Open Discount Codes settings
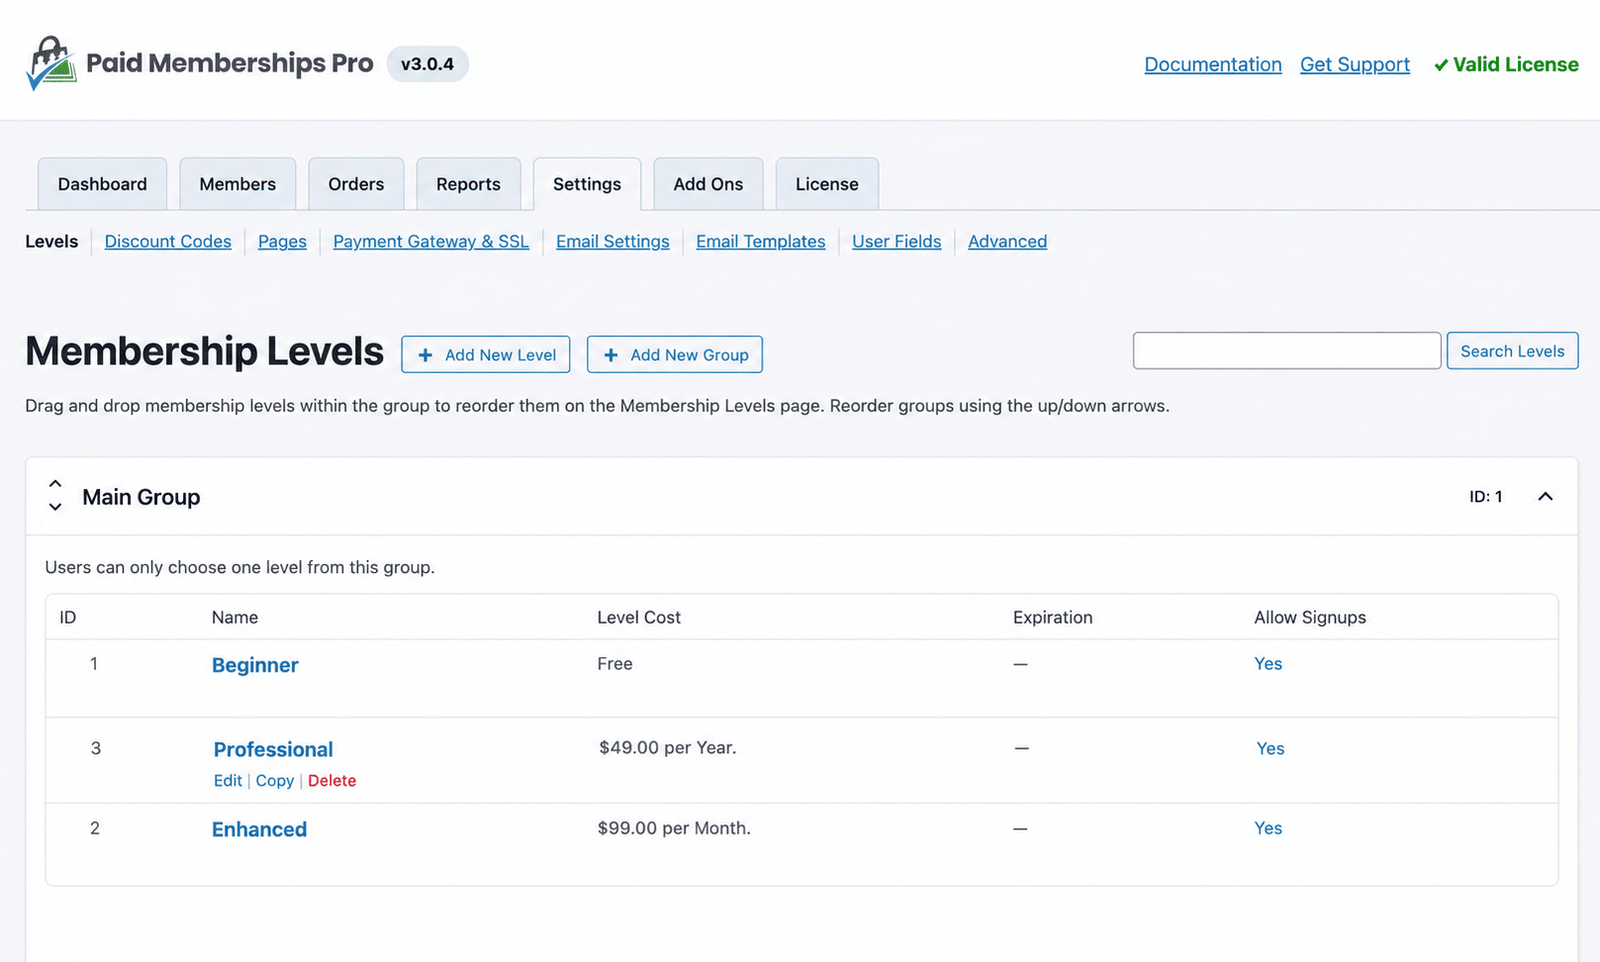 click(x=168, y=241)
